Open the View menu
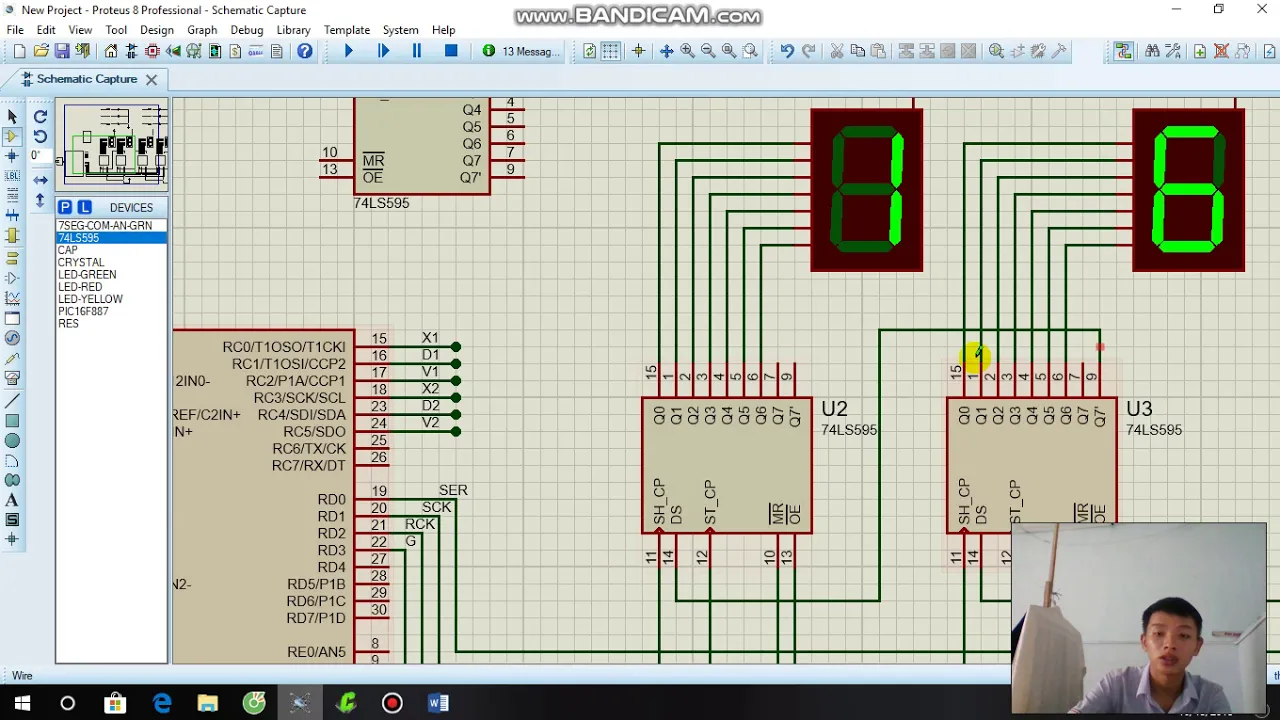The width and height of the screenshot is (1280, 720). (x=80, y=30)
